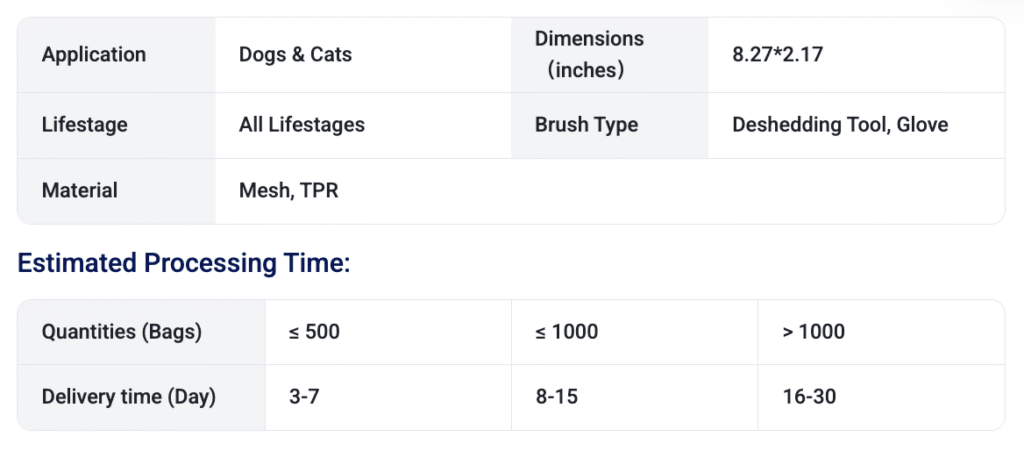Select the > 1000 quantity cell
Image resolution: width=1024 pixels, height=451 pixels.
click(x=814, y=331)
